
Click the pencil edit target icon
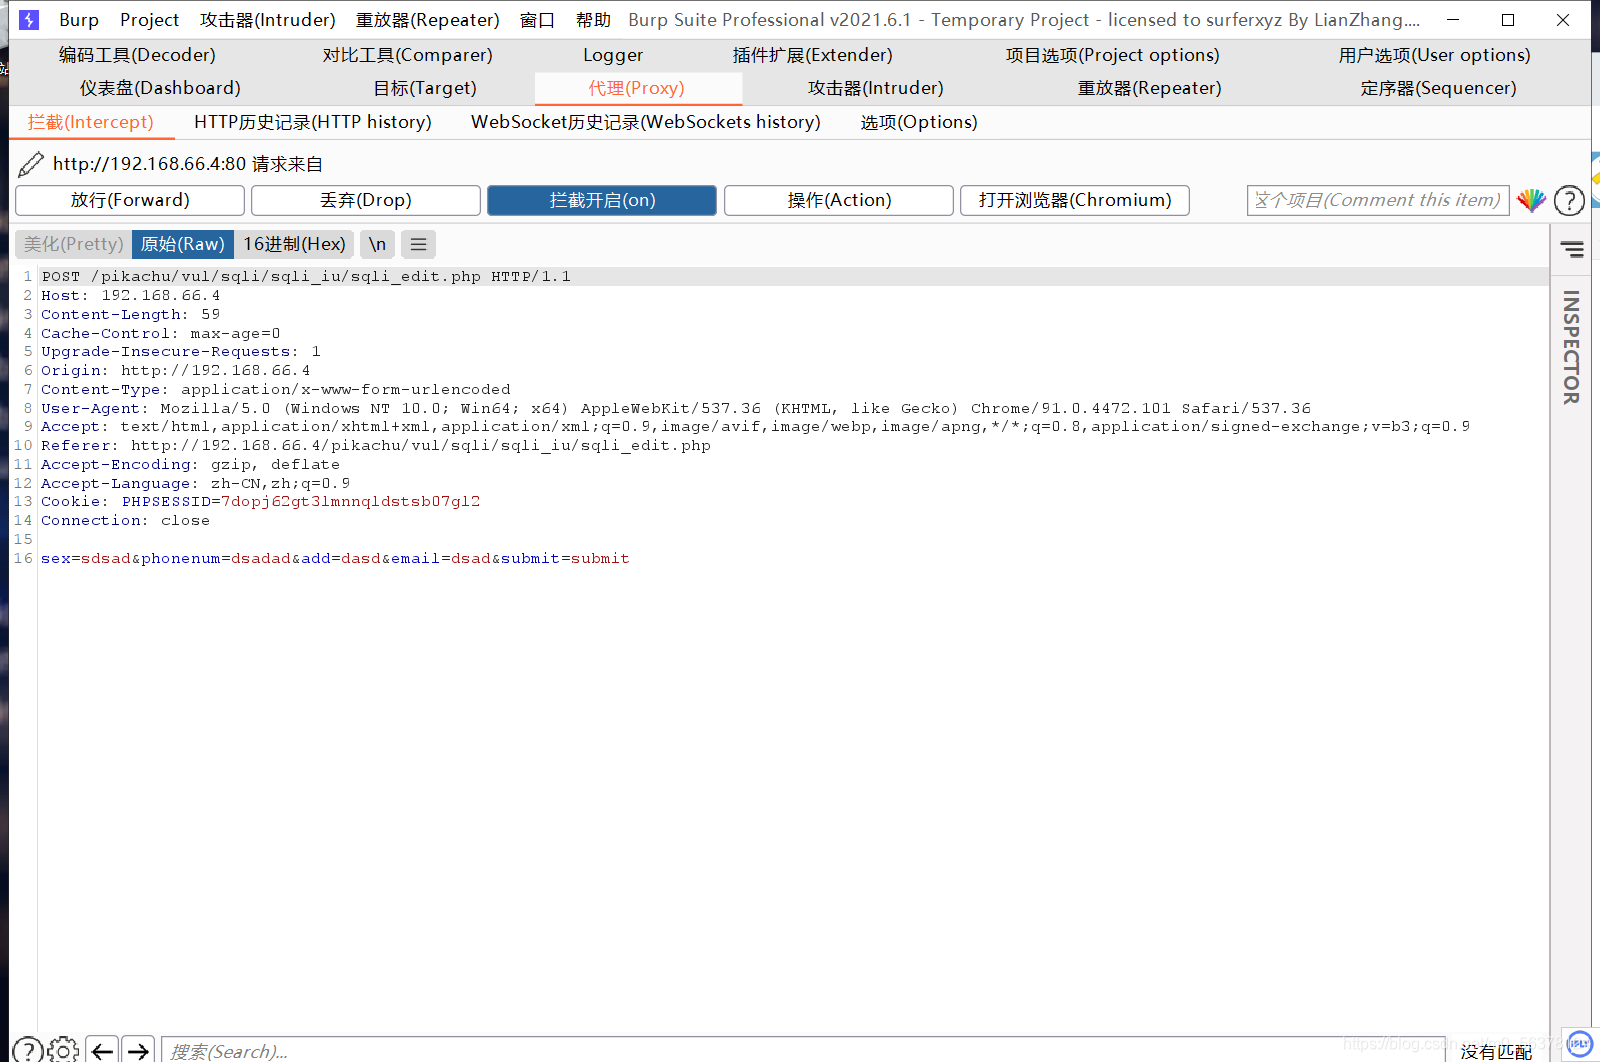point(31,164)
